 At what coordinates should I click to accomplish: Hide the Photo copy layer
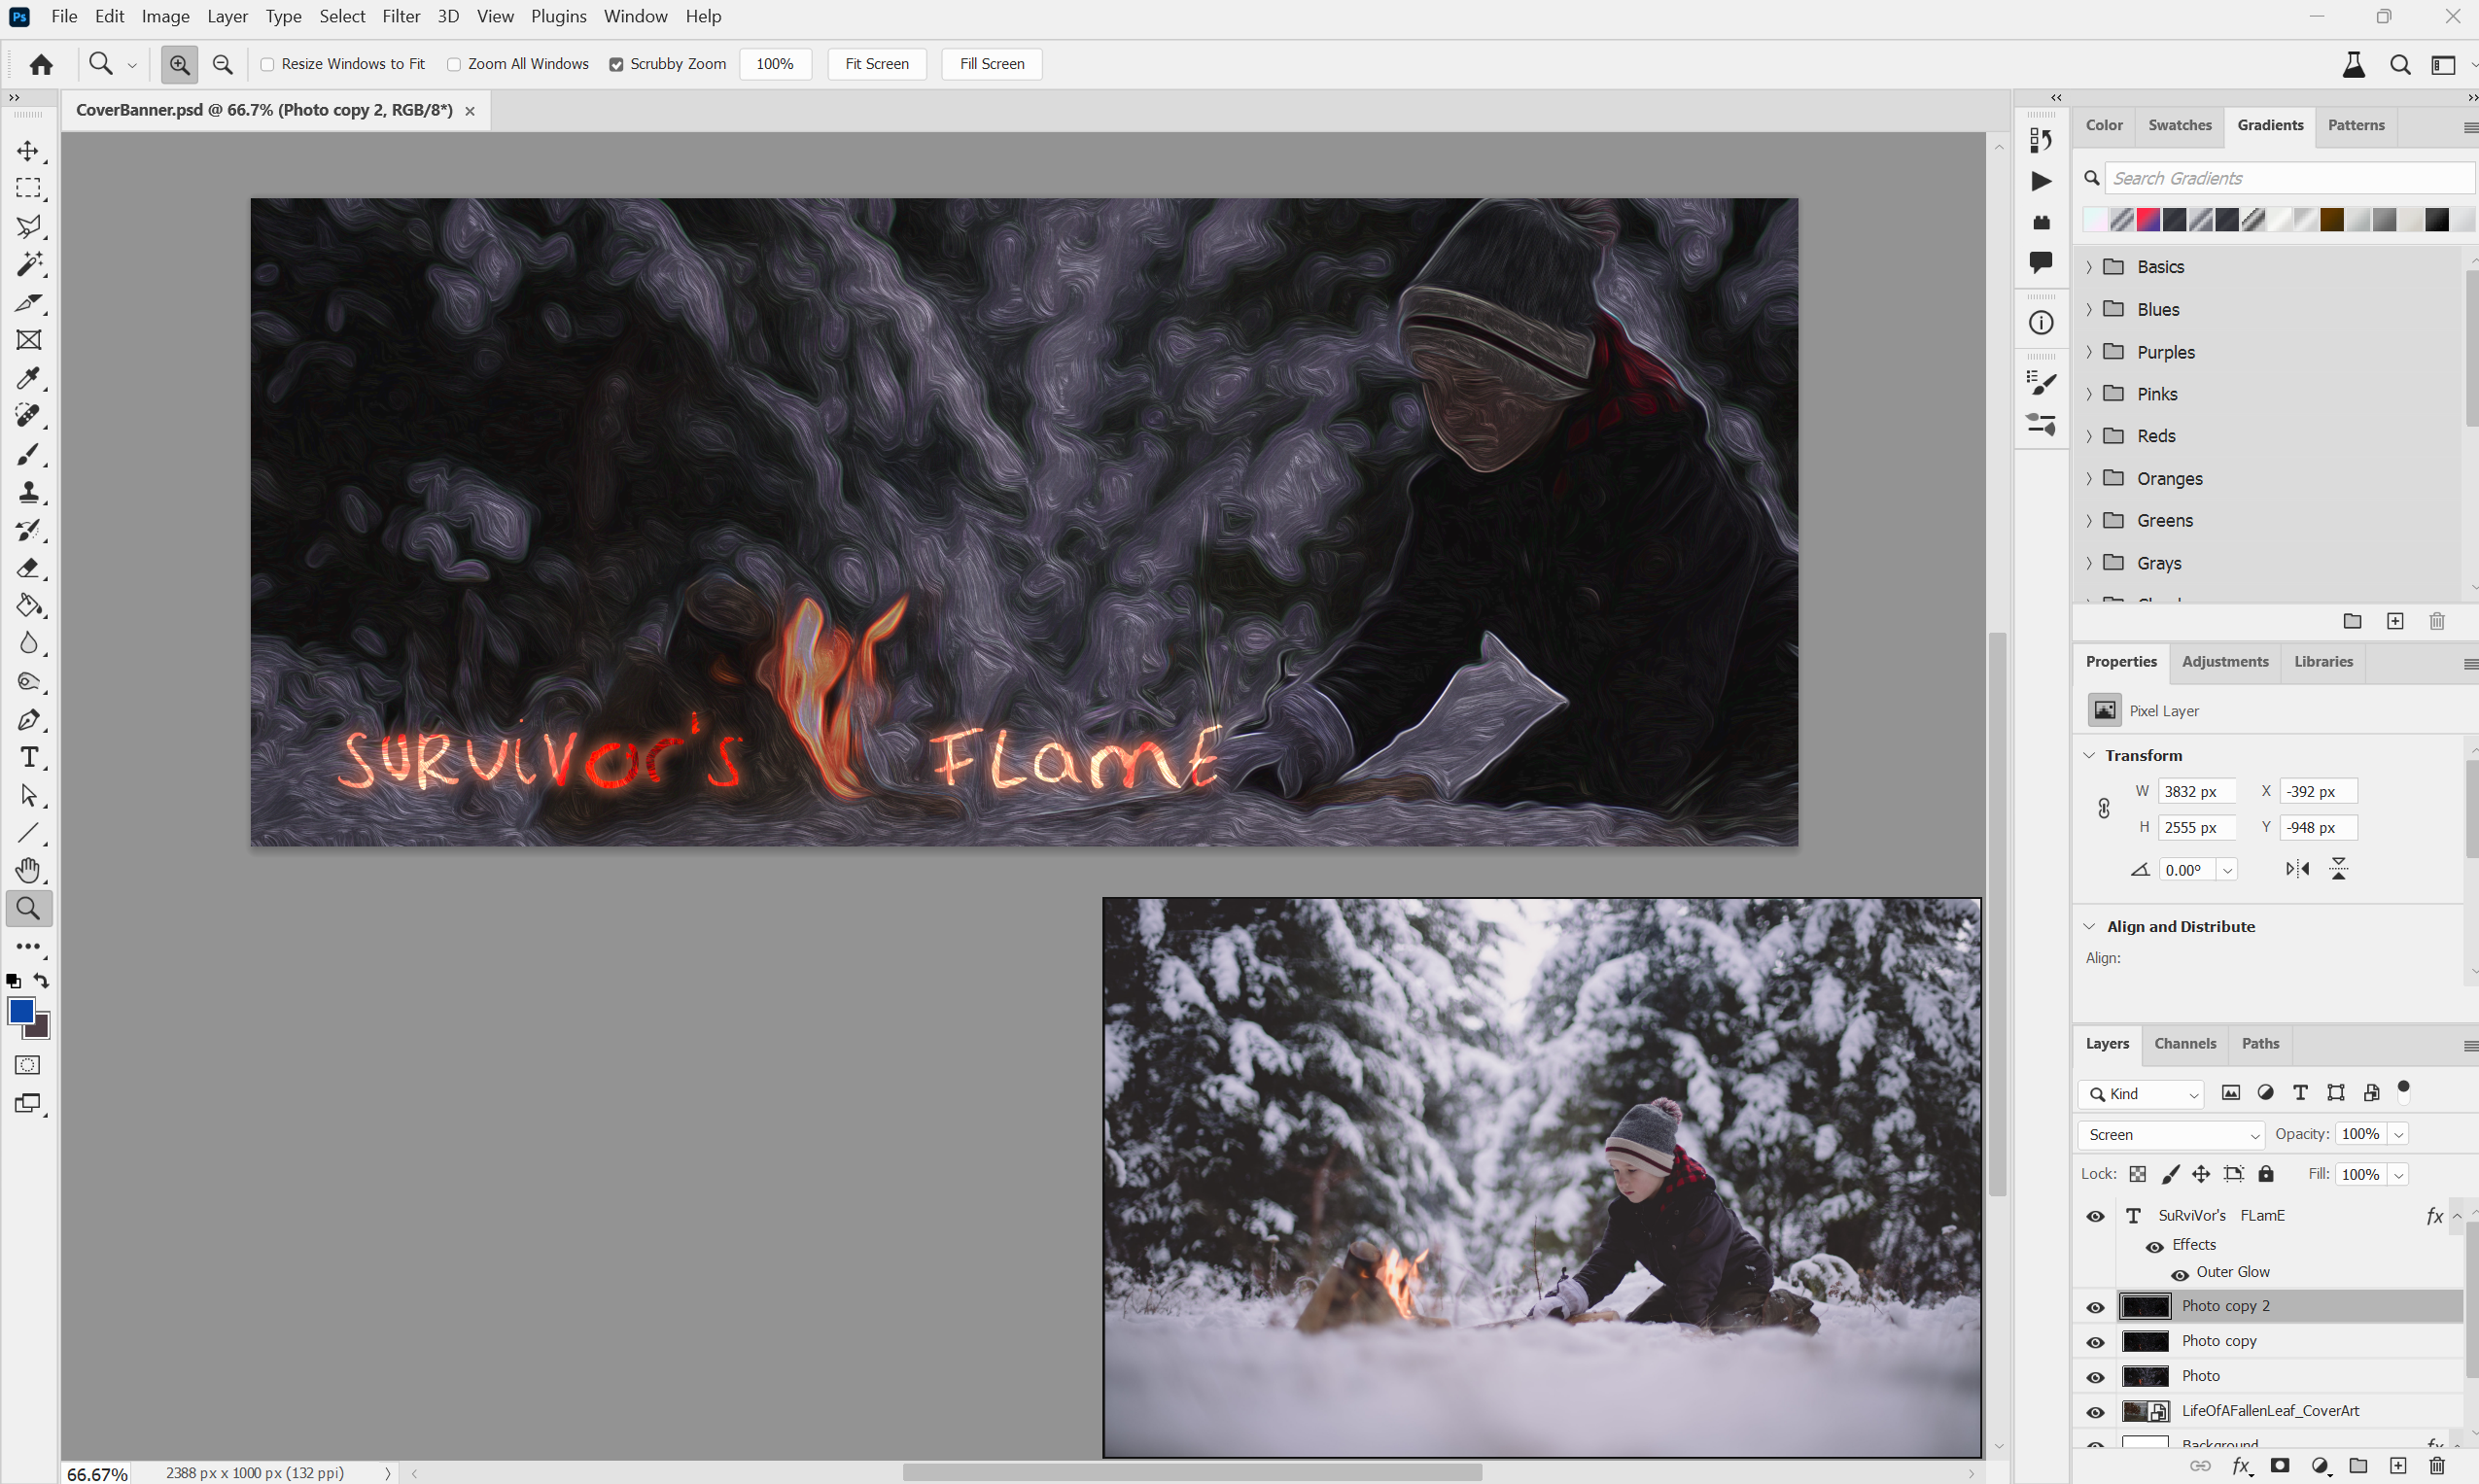click(2095, 1342)
